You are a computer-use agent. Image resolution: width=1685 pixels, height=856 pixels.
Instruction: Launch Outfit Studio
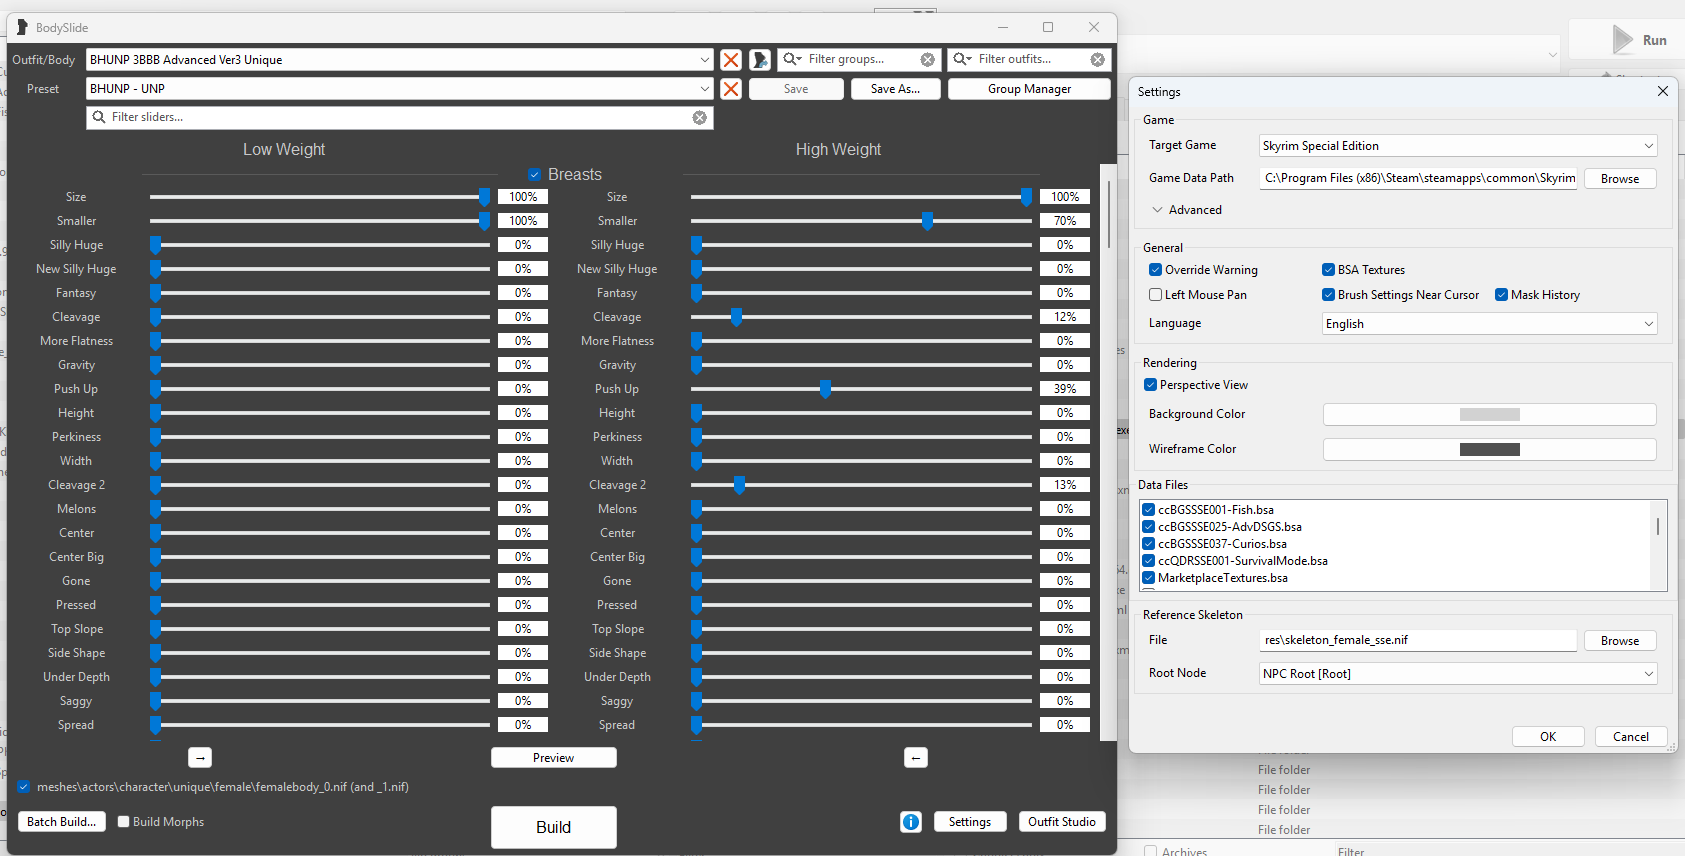[1062, 822]
